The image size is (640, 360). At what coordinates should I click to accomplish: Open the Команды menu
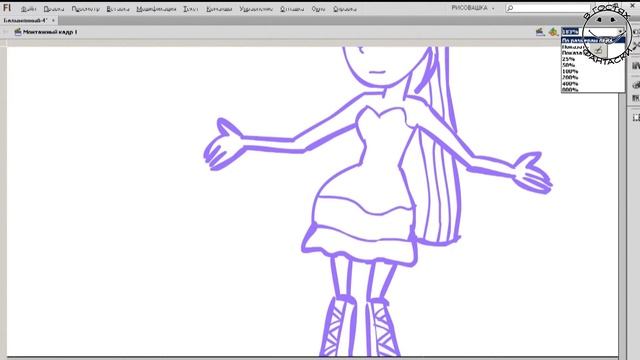[219, 9]
